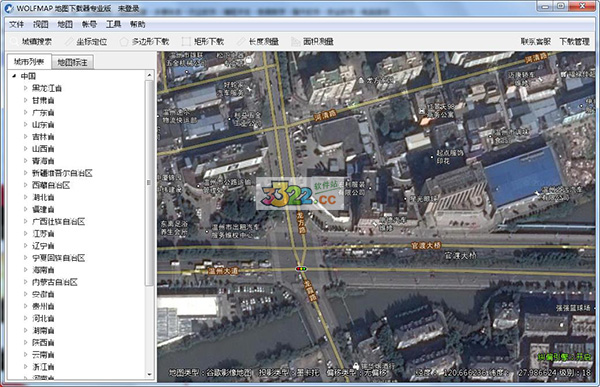The width and height of the screenshot is (600, 387).
Task: Toggle the green correction engine status label
Action: [x=564, y=357]
